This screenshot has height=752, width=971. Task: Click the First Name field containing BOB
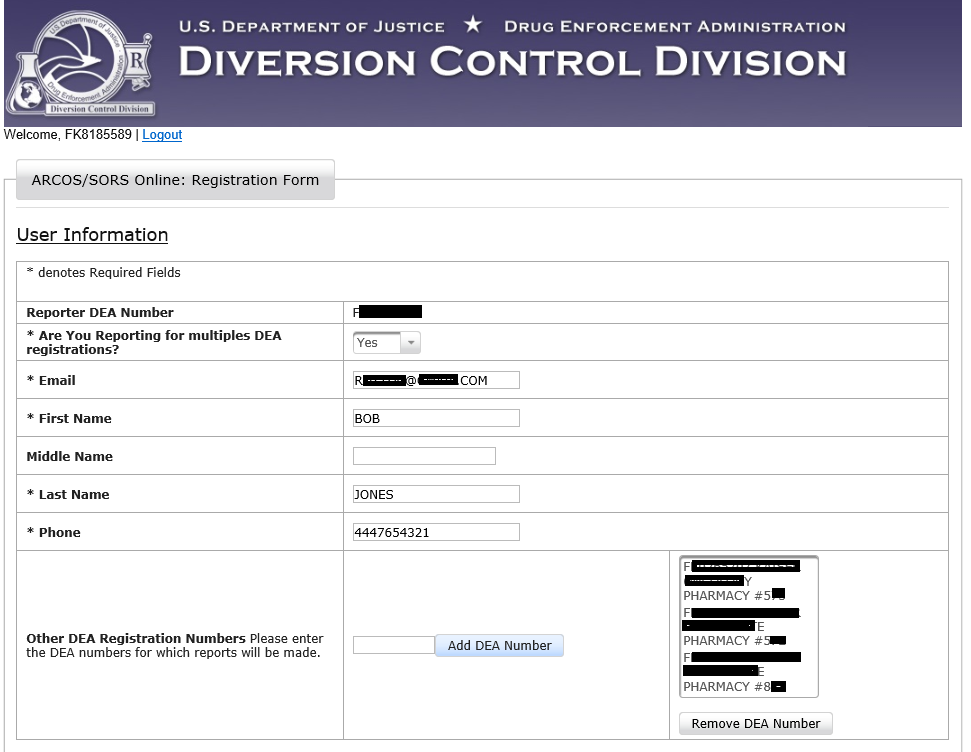(436, 418)
